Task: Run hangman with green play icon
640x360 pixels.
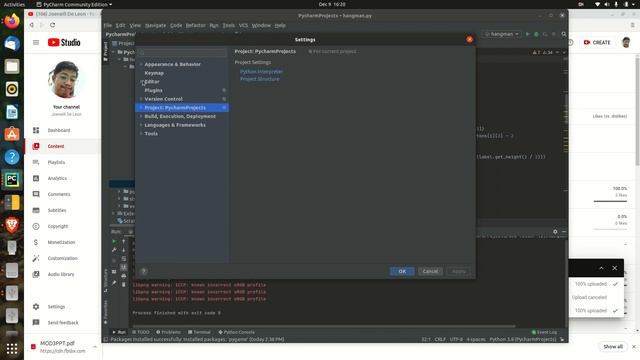Action: click(x=527, y=34)
